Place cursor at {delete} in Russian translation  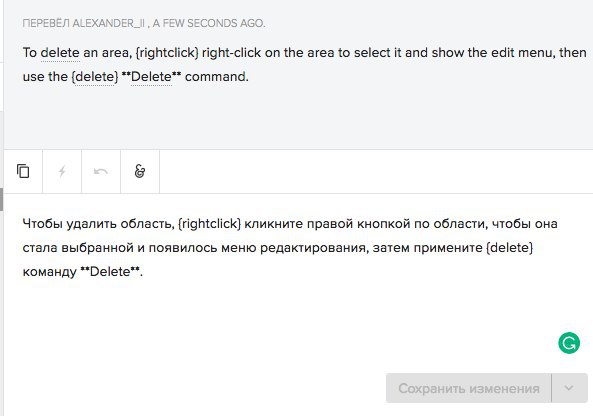[509, 248]
